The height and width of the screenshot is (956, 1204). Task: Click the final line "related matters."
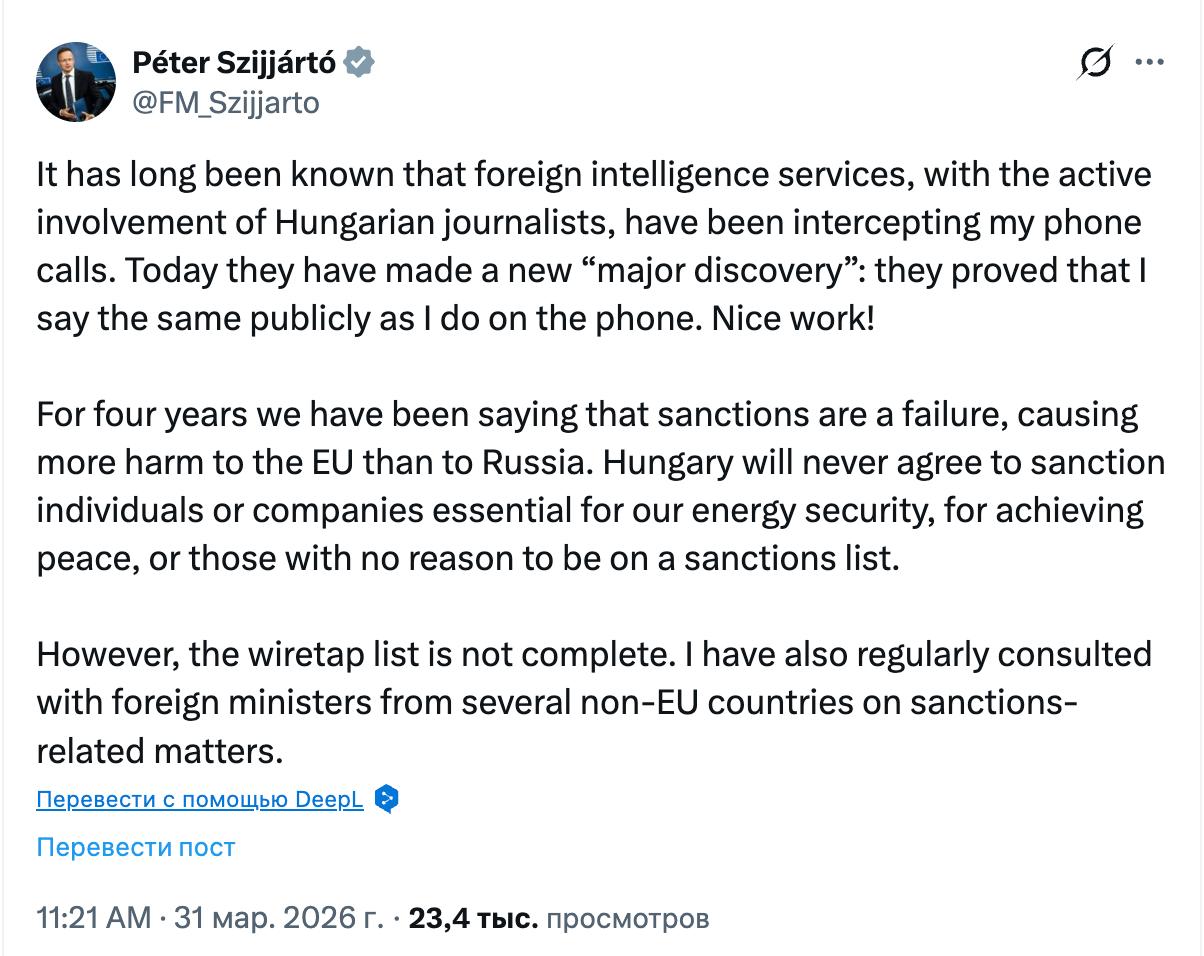point(160,750)
